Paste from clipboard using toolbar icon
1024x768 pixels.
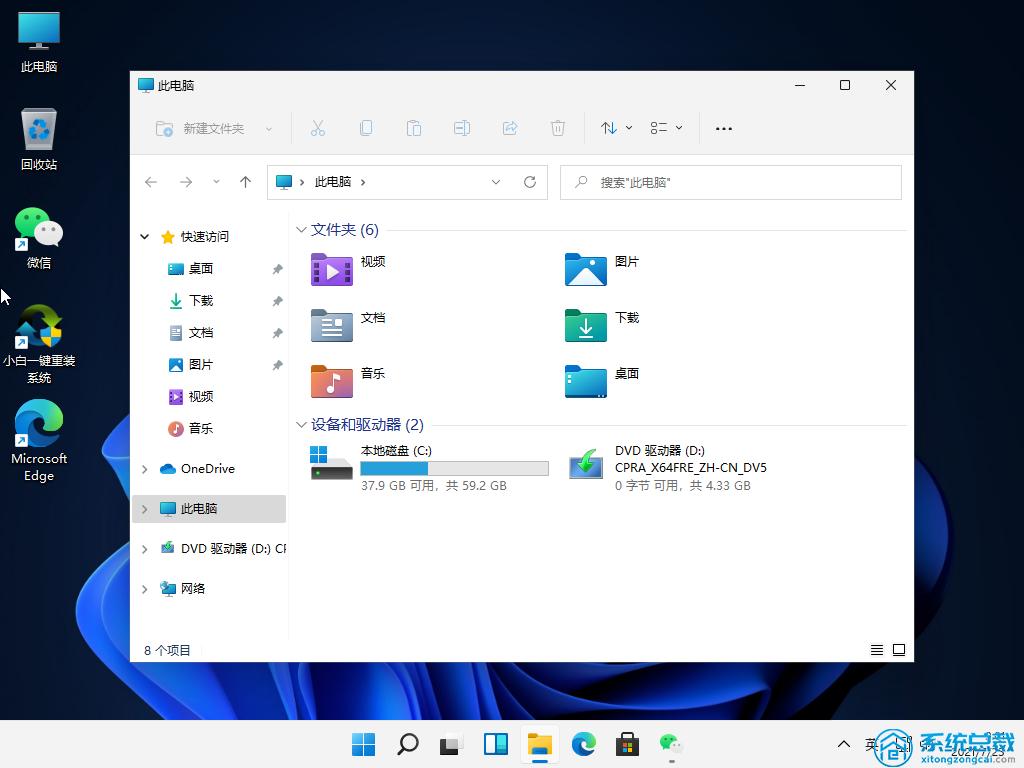click(x=414, y=128)
